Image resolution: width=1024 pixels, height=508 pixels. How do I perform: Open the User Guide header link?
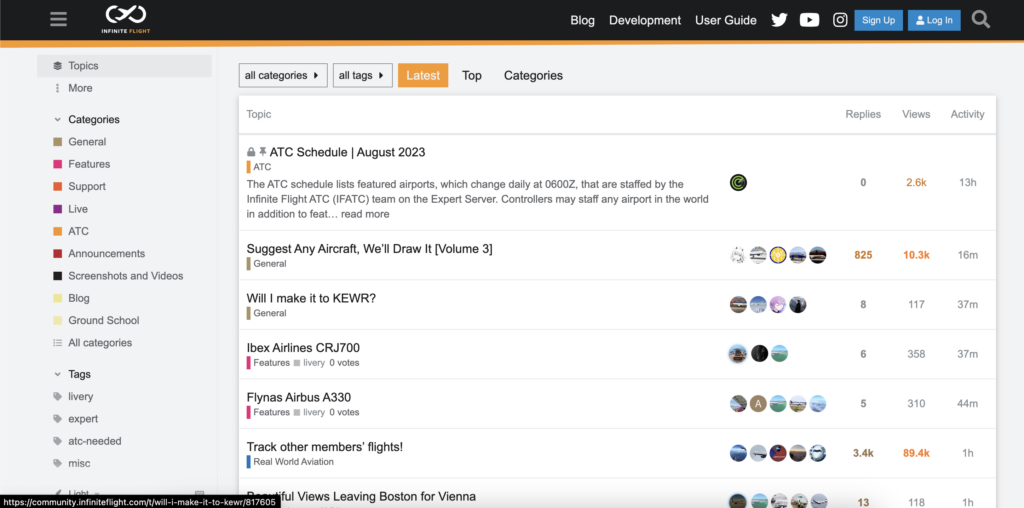[726, 20]
